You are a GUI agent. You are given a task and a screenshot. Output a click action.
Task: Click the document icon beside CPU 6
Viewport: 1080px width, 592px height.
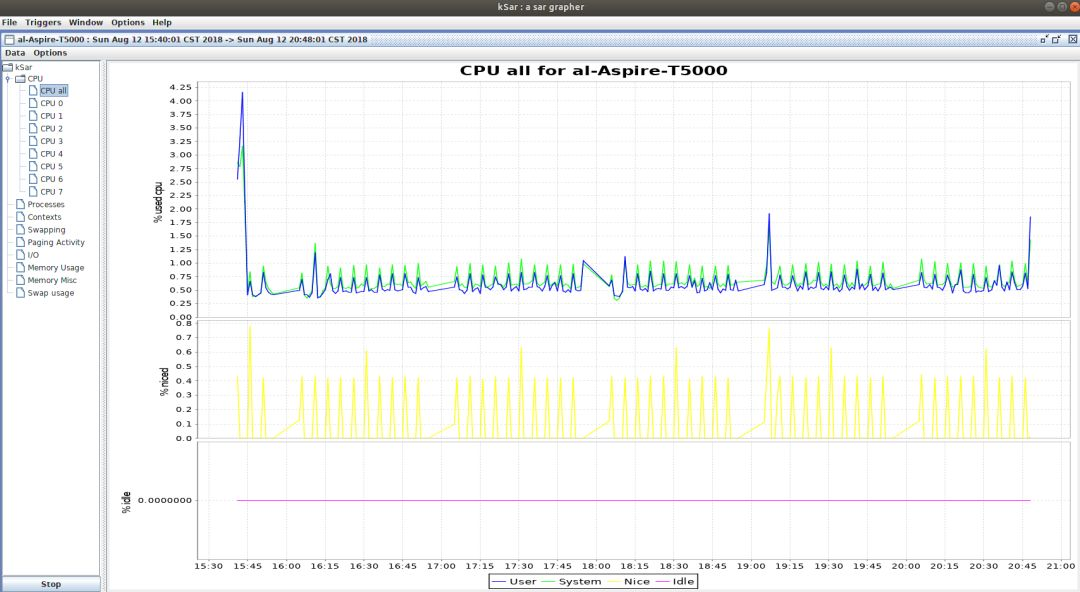33,178
